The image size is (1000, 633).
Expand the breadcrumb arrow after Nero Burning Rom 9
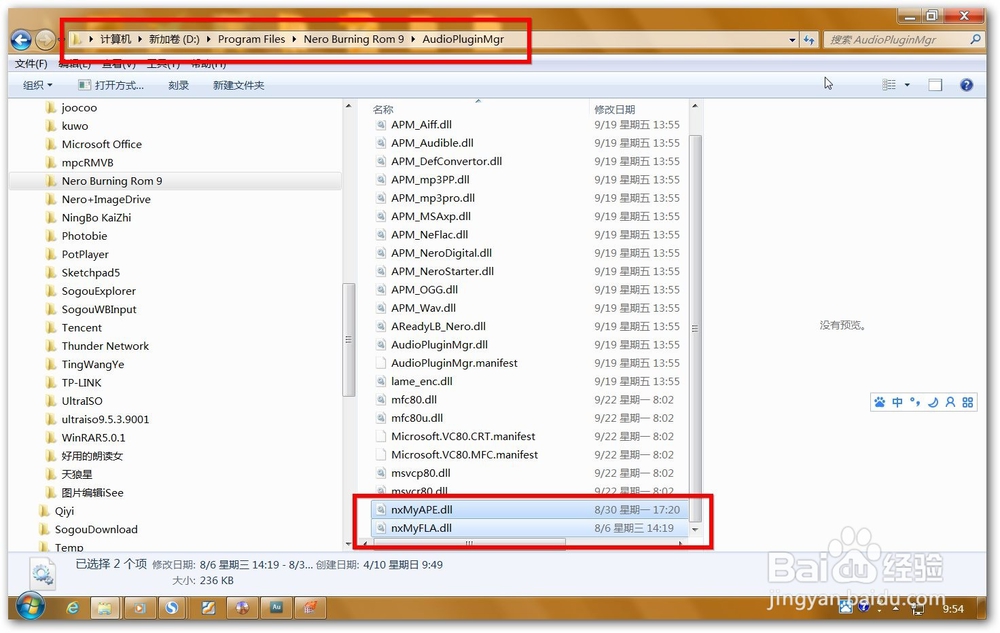point(413,40)
